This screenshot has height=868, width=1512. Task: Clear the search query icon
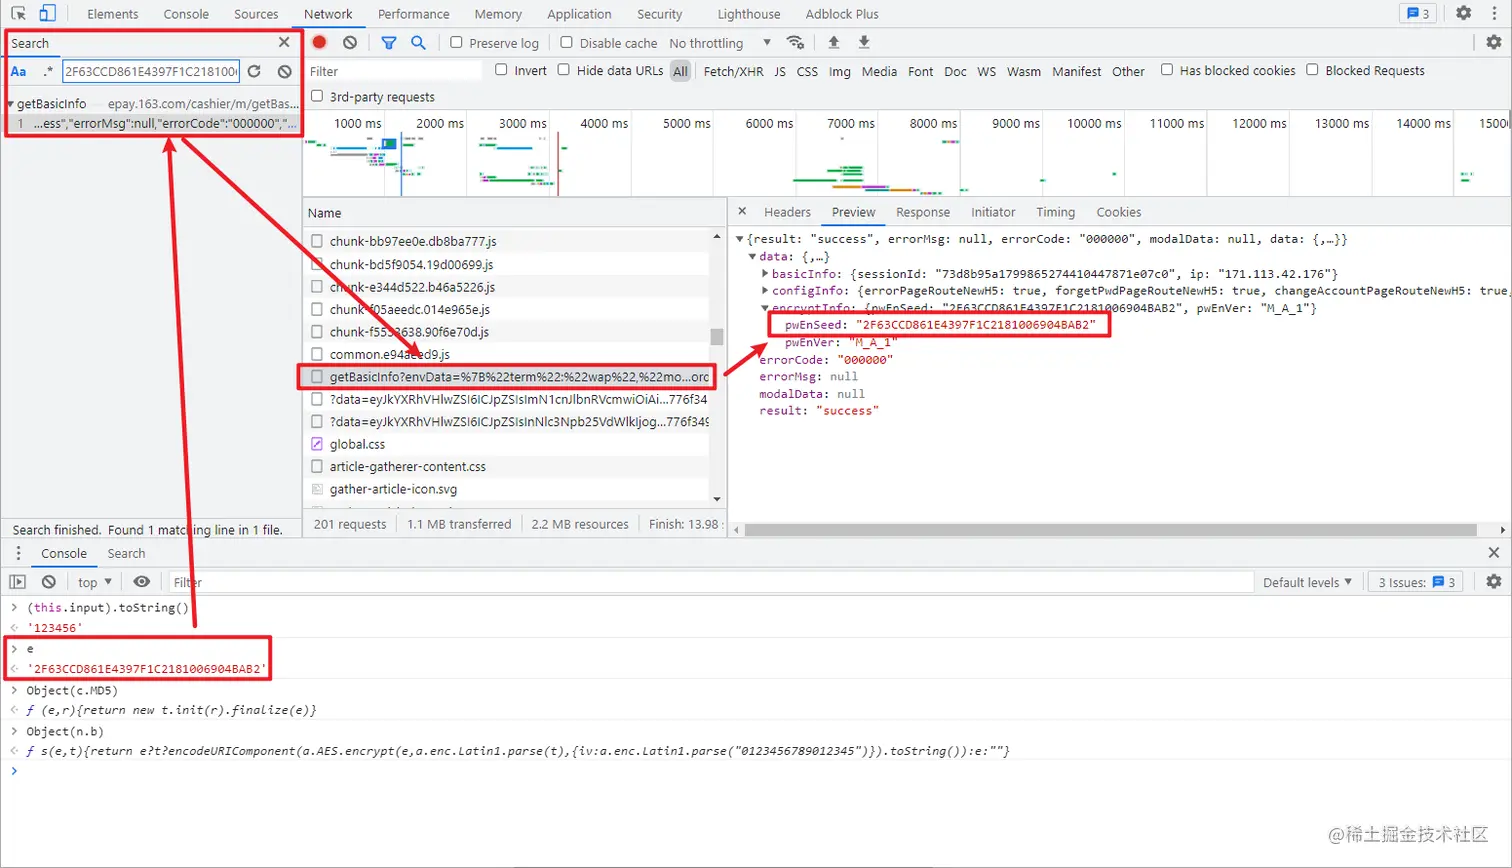click(285, 71)
